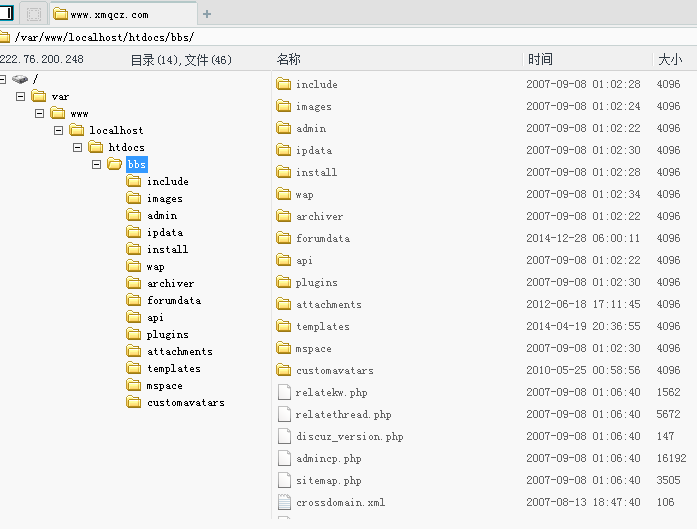Click the relatethread.php file icon
This screenshot has height=529, width=697.
click(284, 414)
